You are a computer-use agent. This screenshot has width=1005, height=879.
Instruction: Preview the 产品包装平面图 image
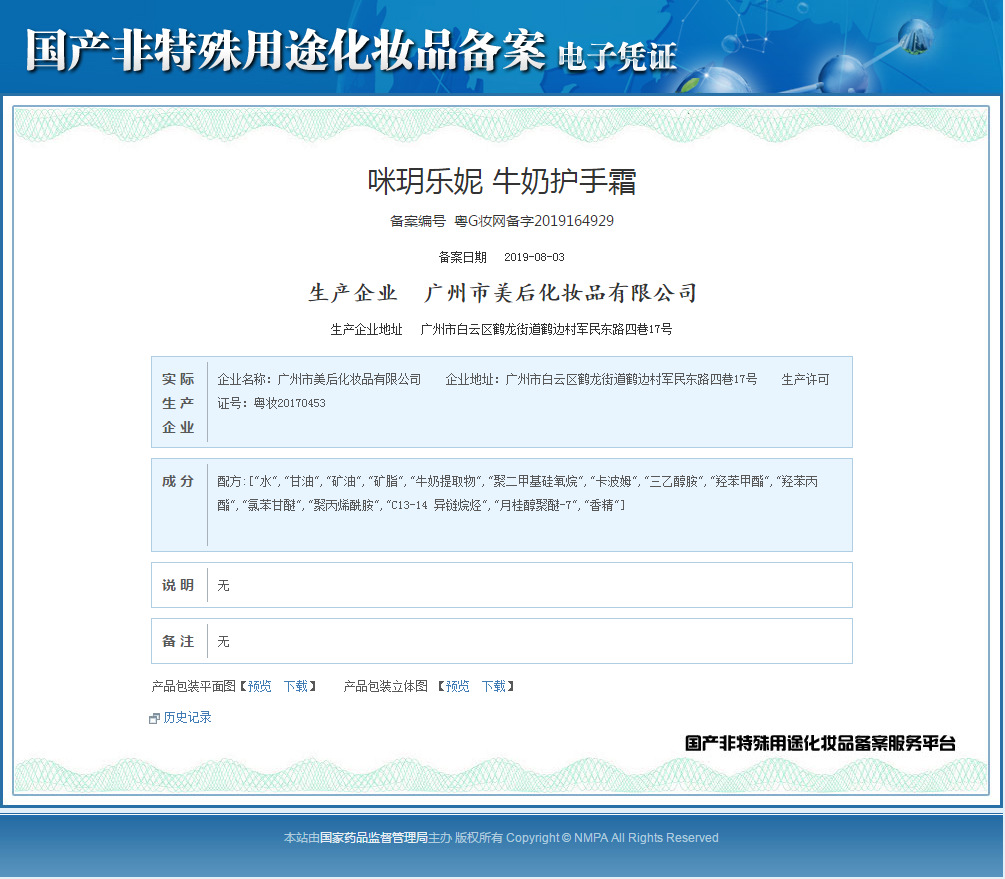[x=260, y=687]
